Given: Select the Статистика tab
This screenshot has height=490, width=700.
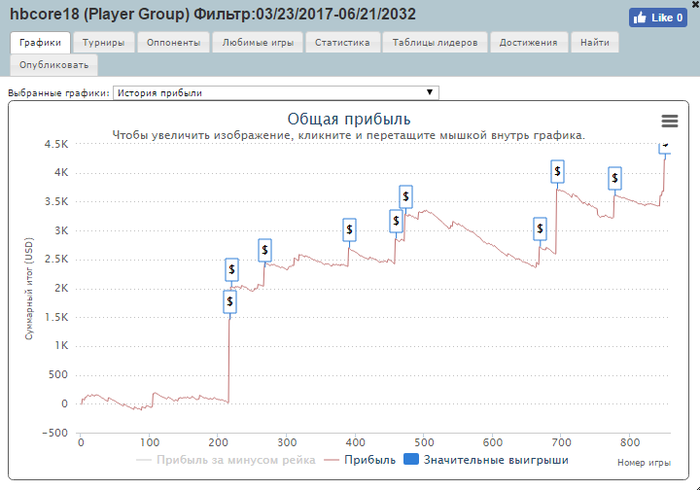Looking at the screenshot, I should pos(342,42).
